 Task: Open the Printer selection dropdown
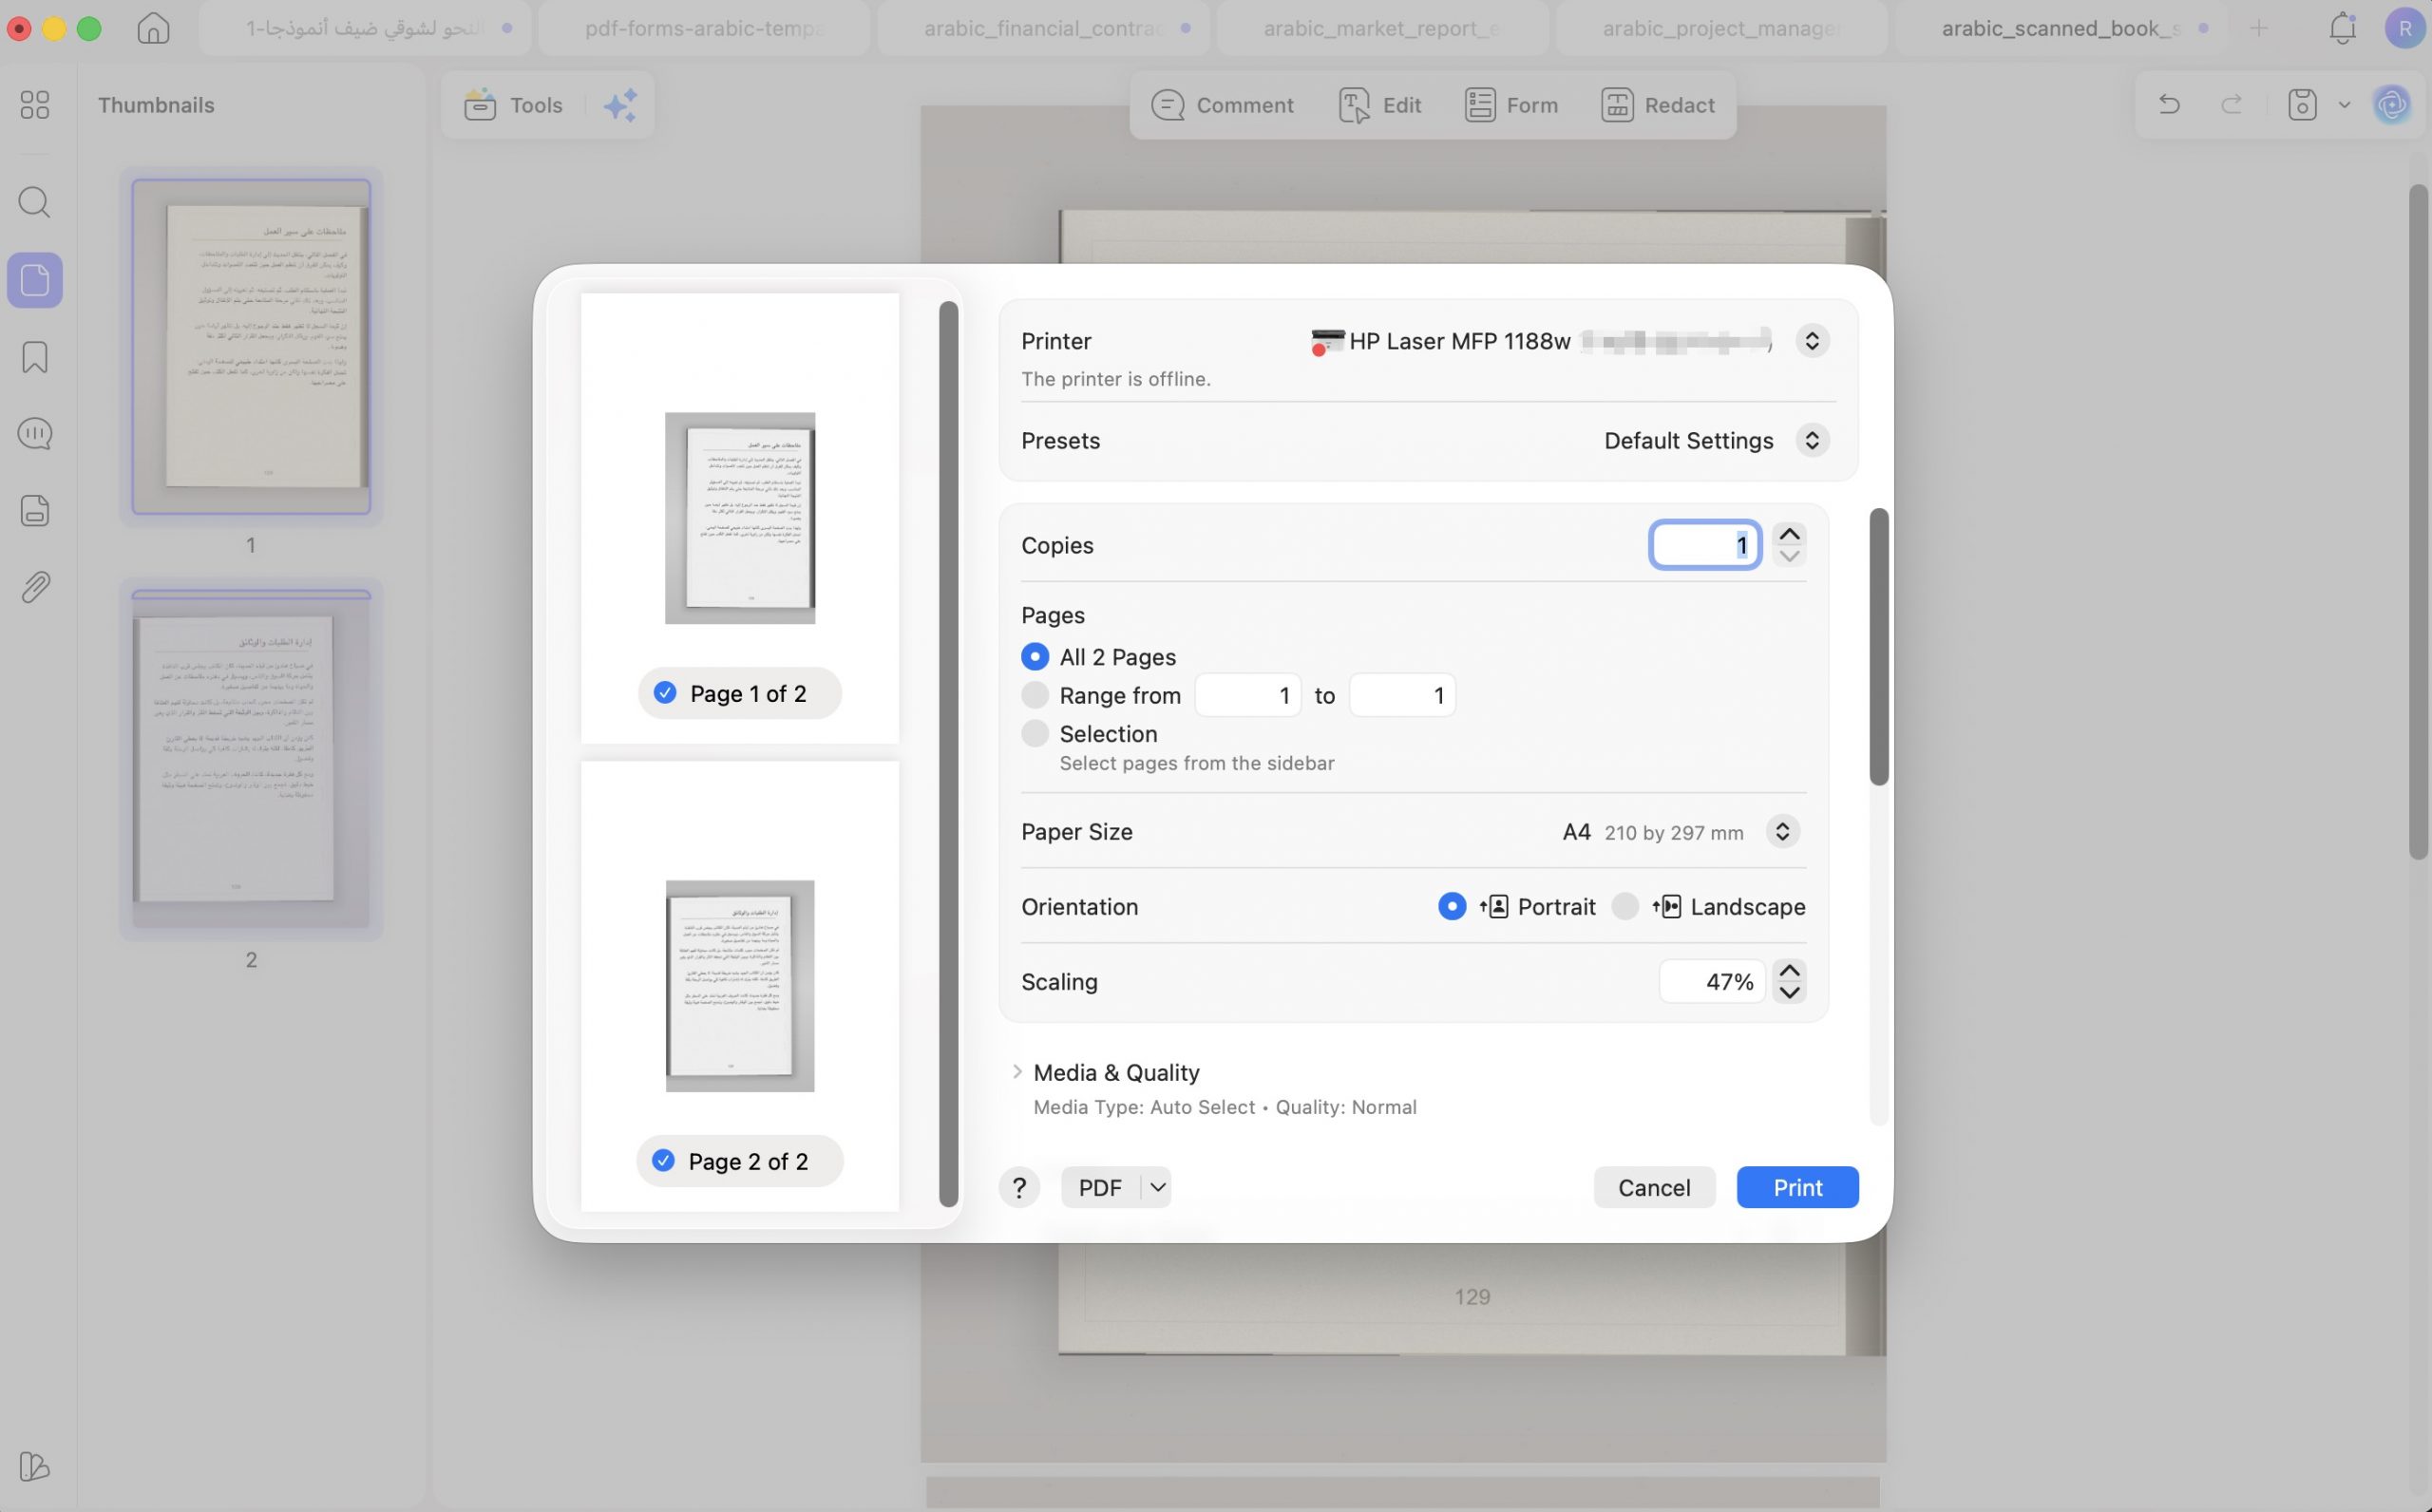coord(1812,341)
